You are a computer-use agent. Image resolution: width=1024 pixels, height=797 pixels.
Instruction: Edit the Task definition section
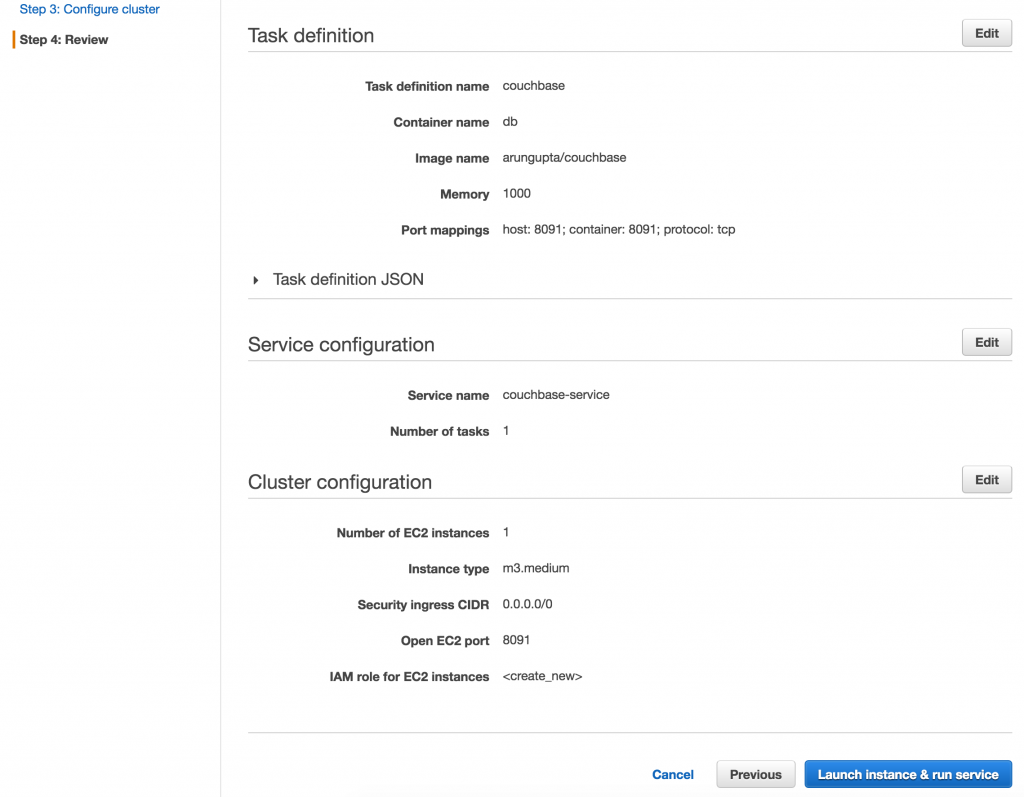[986, 33]
